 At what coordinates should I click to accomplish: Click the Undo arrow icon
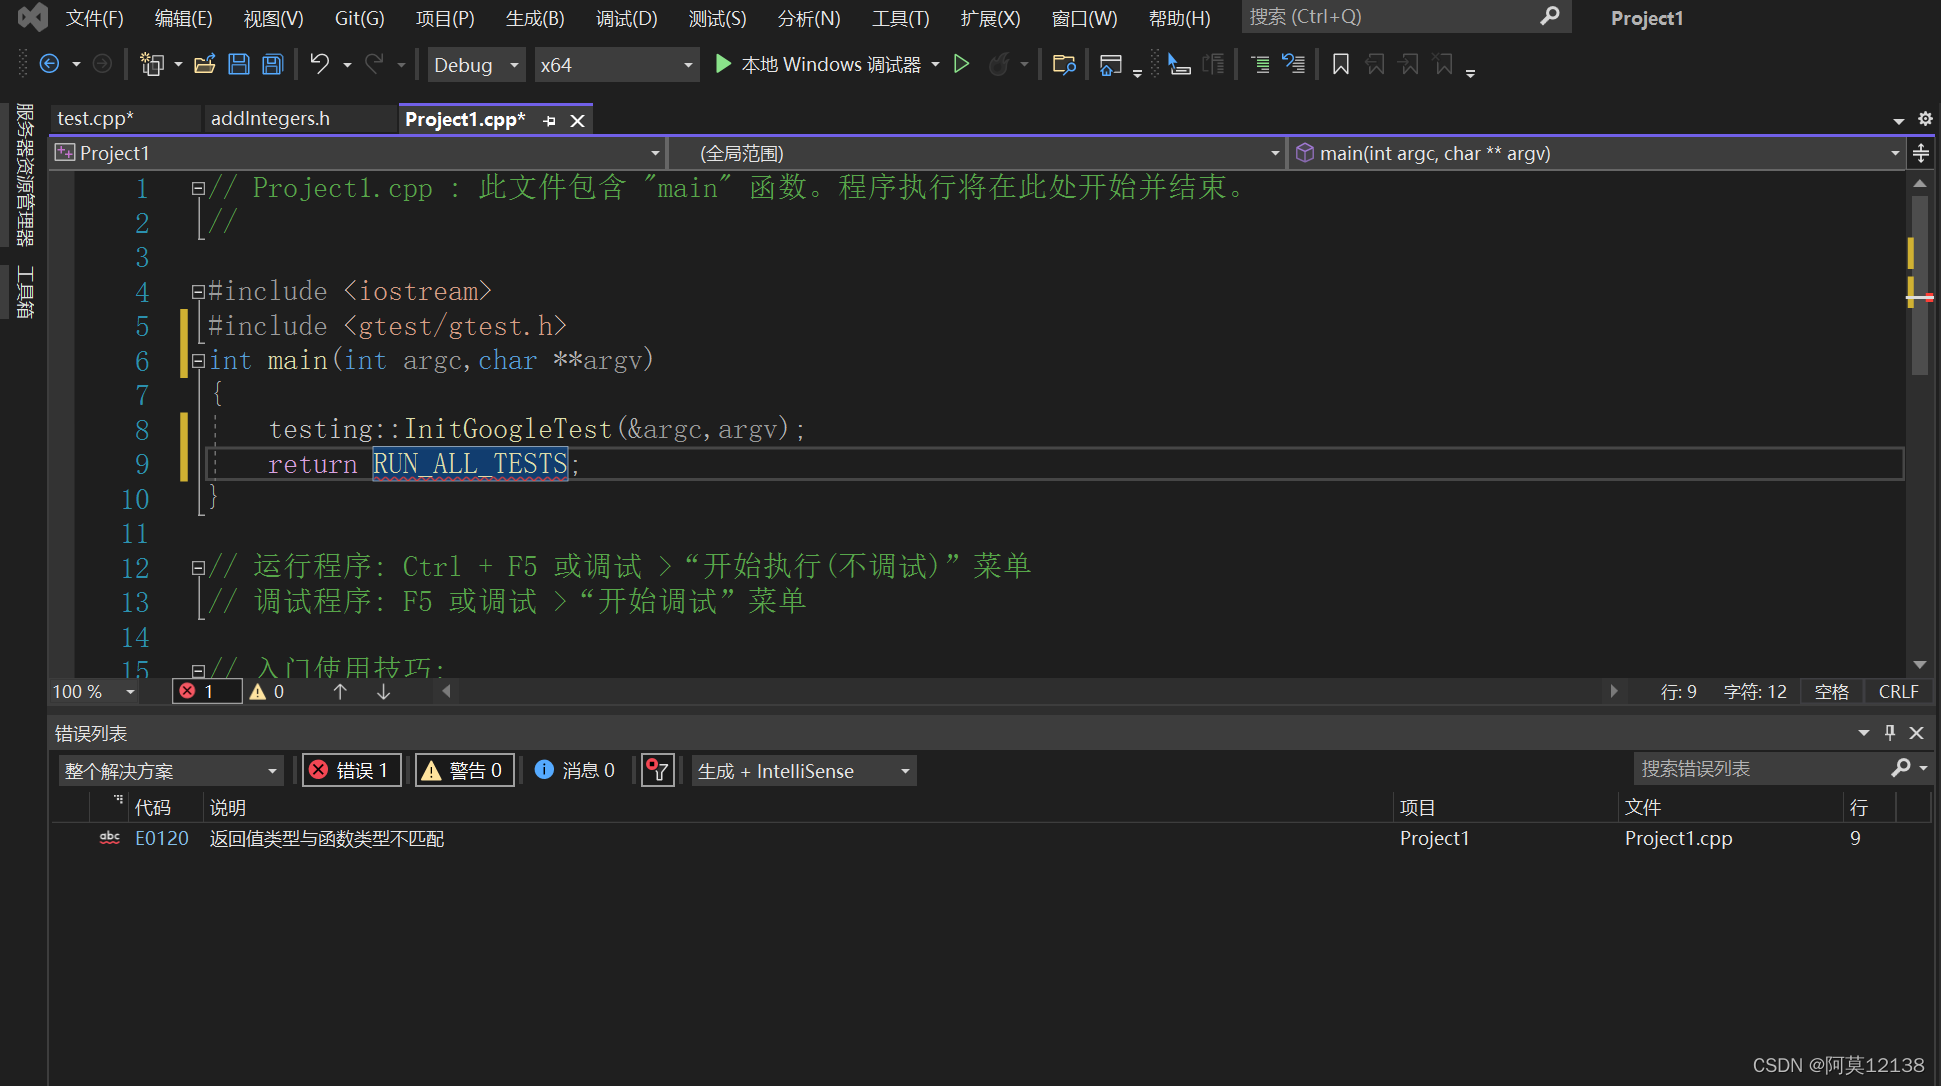tap(319, 65)
